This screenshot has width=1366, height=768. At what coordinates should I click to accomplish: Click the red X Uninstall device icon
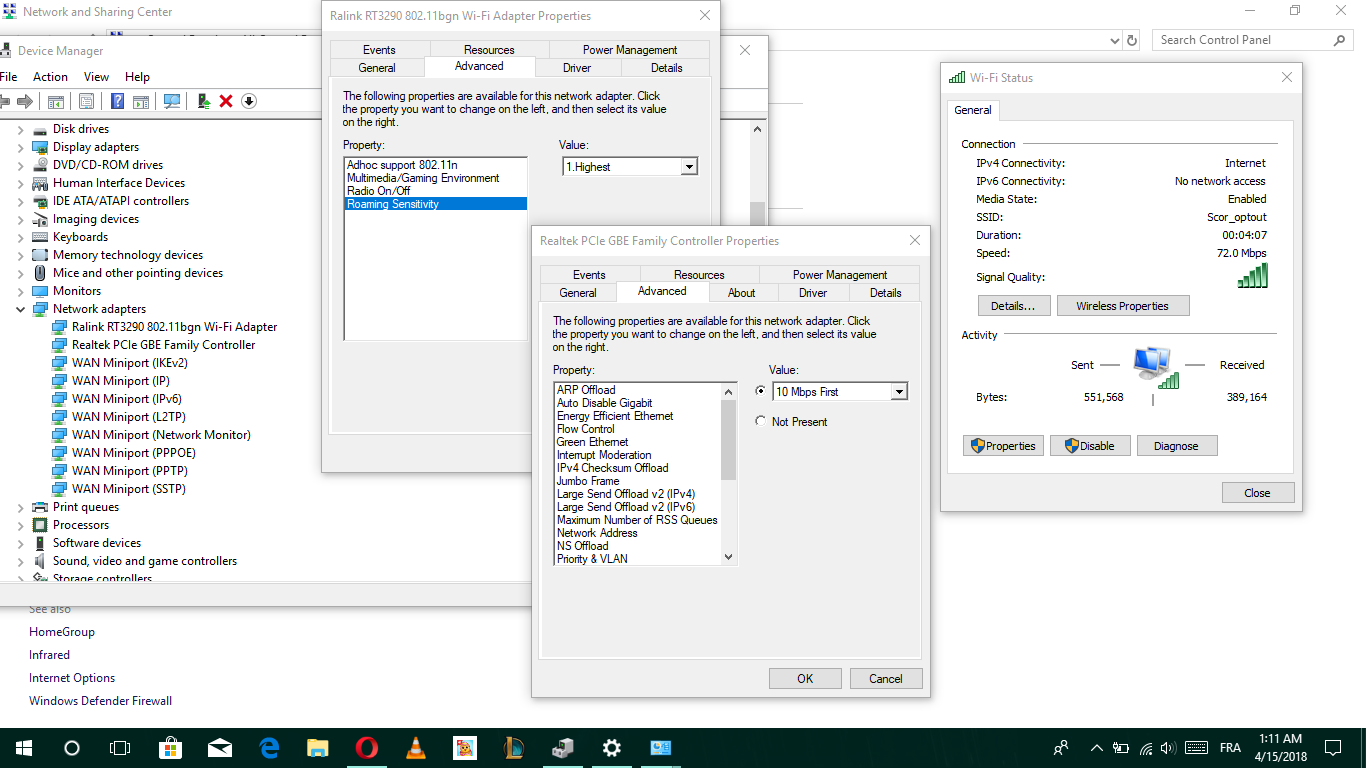226,101
